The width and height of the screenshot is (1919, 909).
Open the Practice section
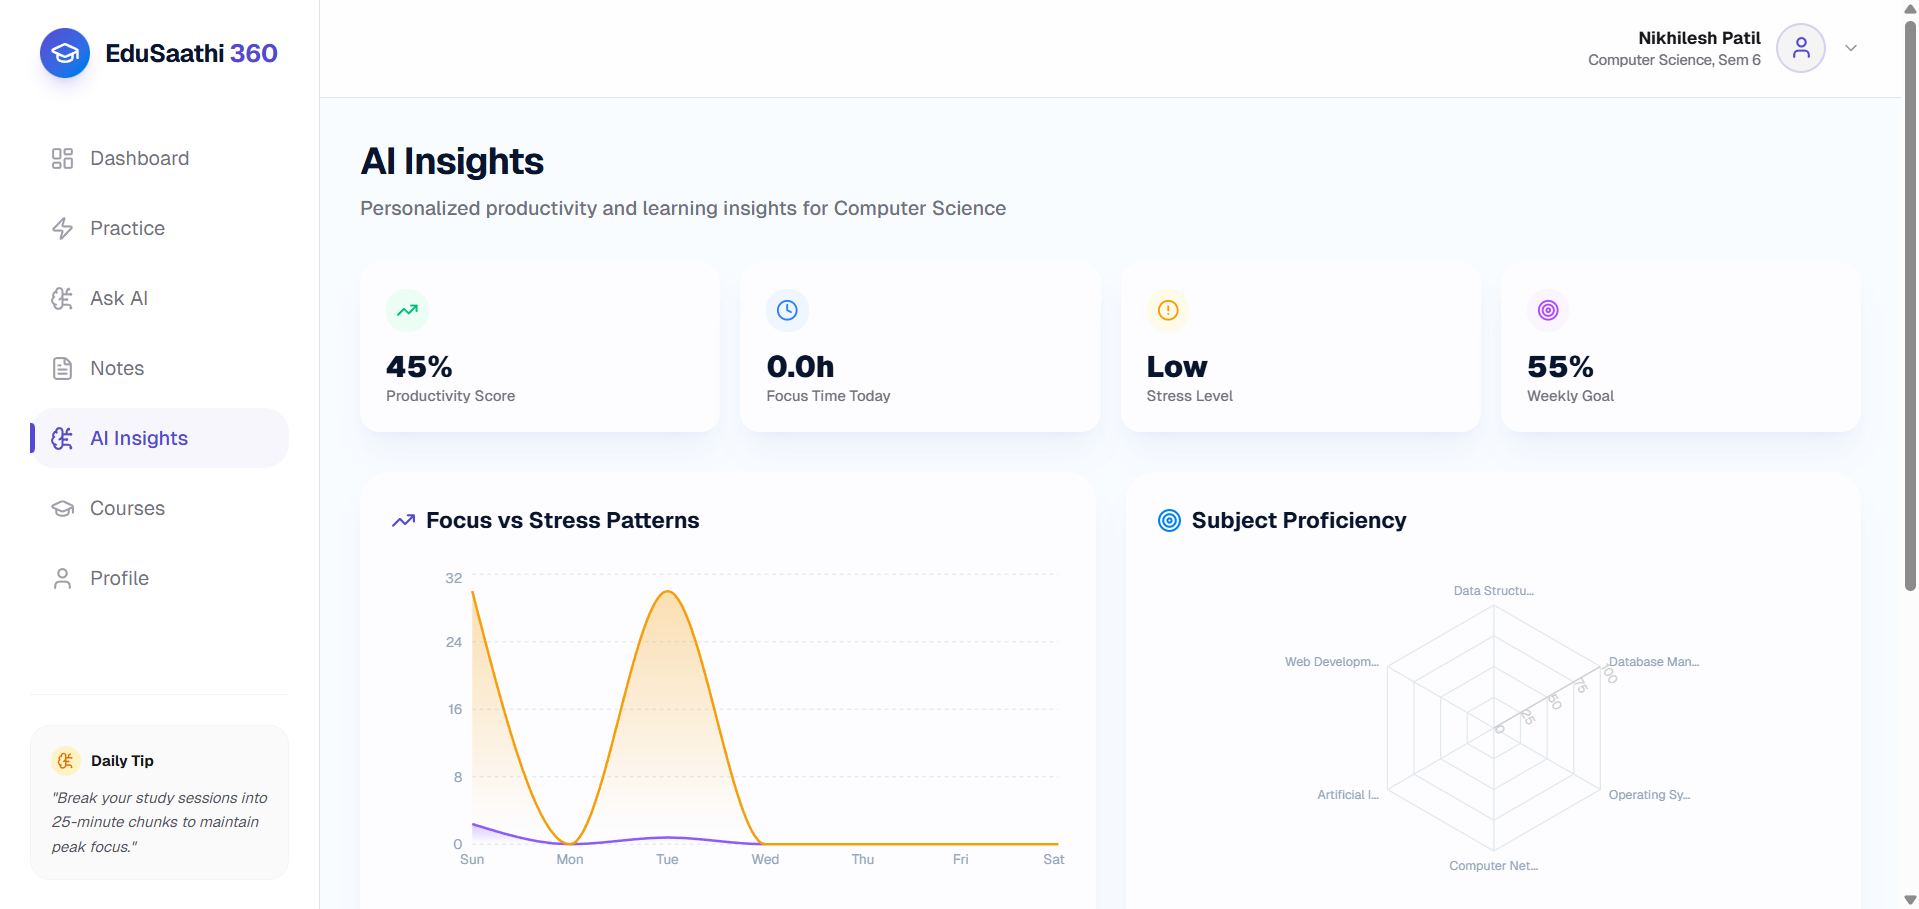160,228
